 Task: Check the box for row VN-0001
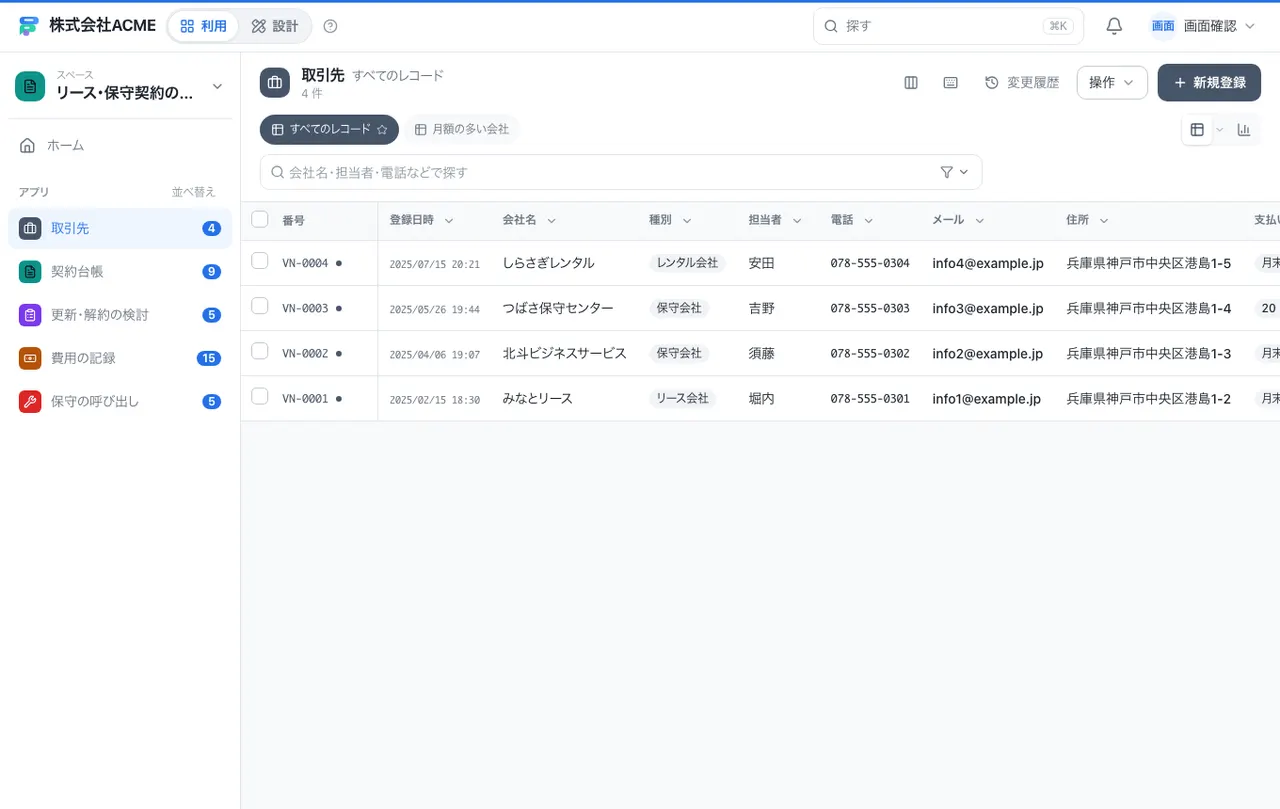click(260, 396)
